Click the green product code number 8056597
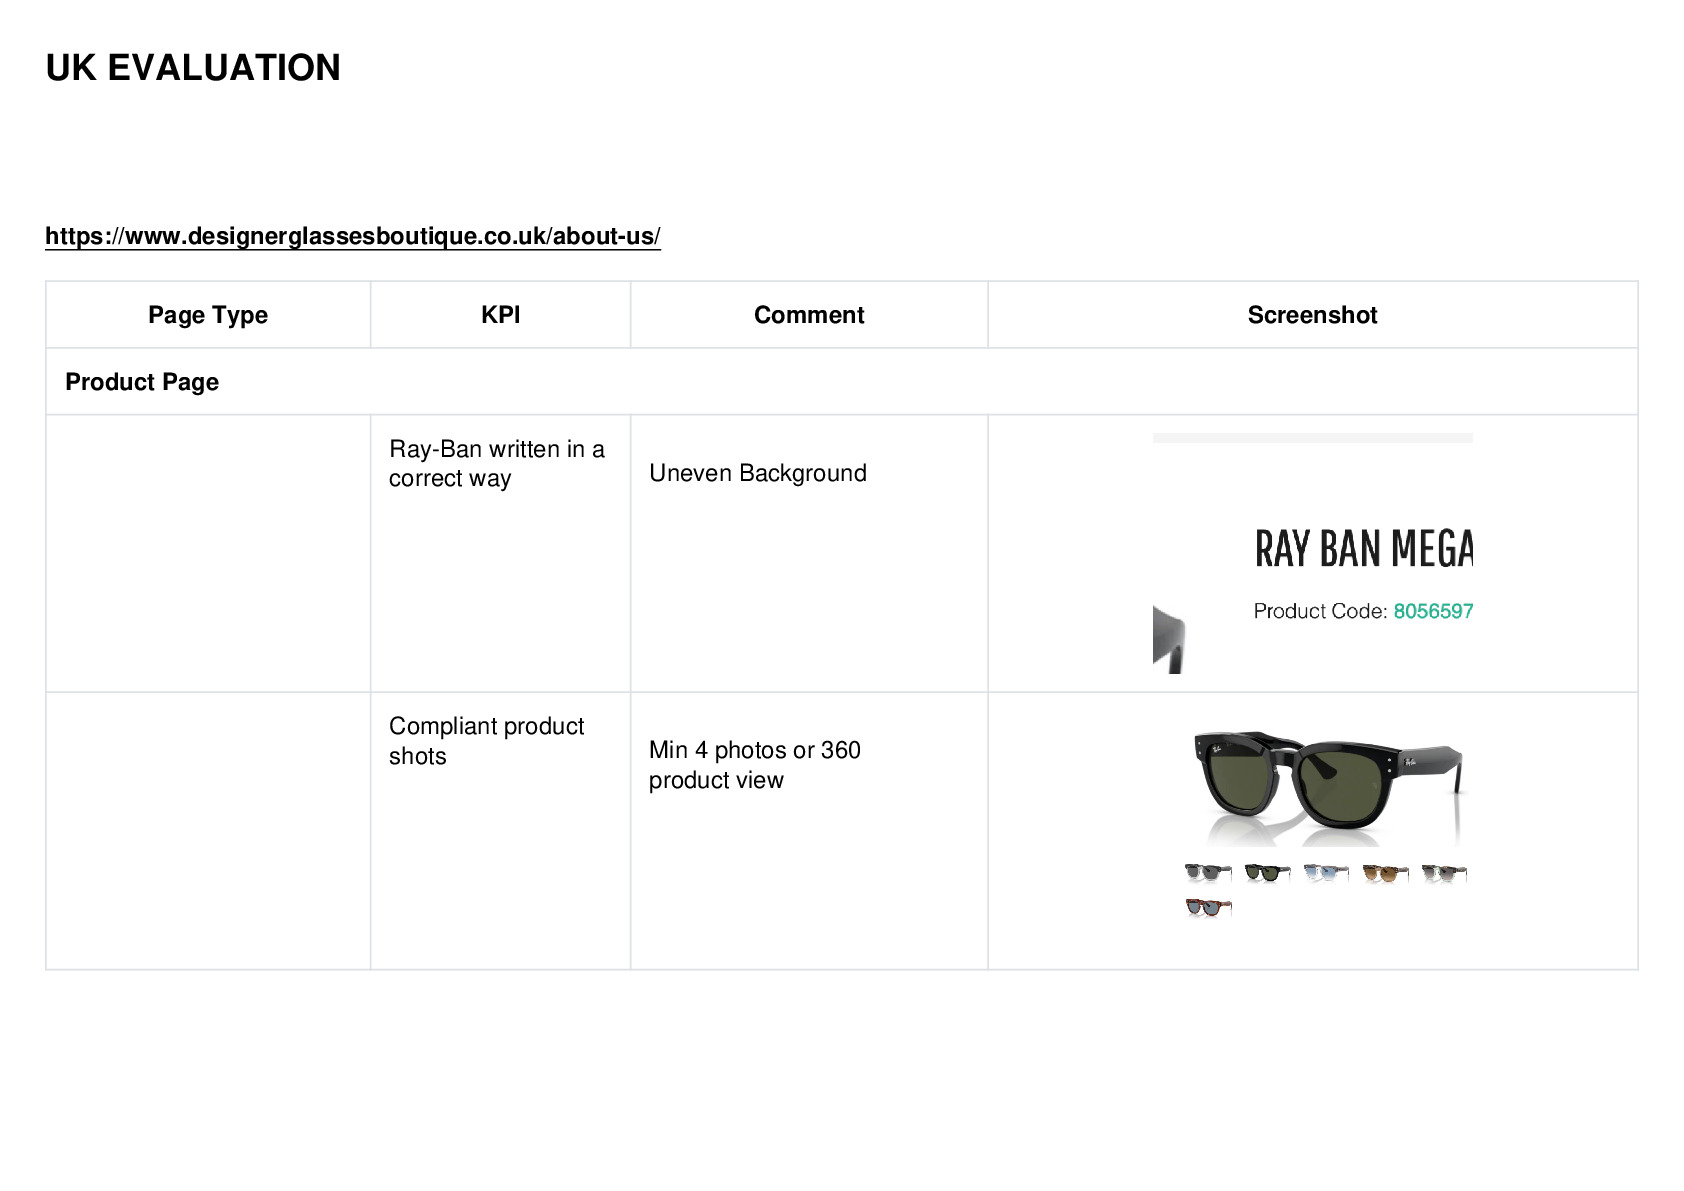Viewport: 1684px width, 1191px height. tap(1433, 611)
